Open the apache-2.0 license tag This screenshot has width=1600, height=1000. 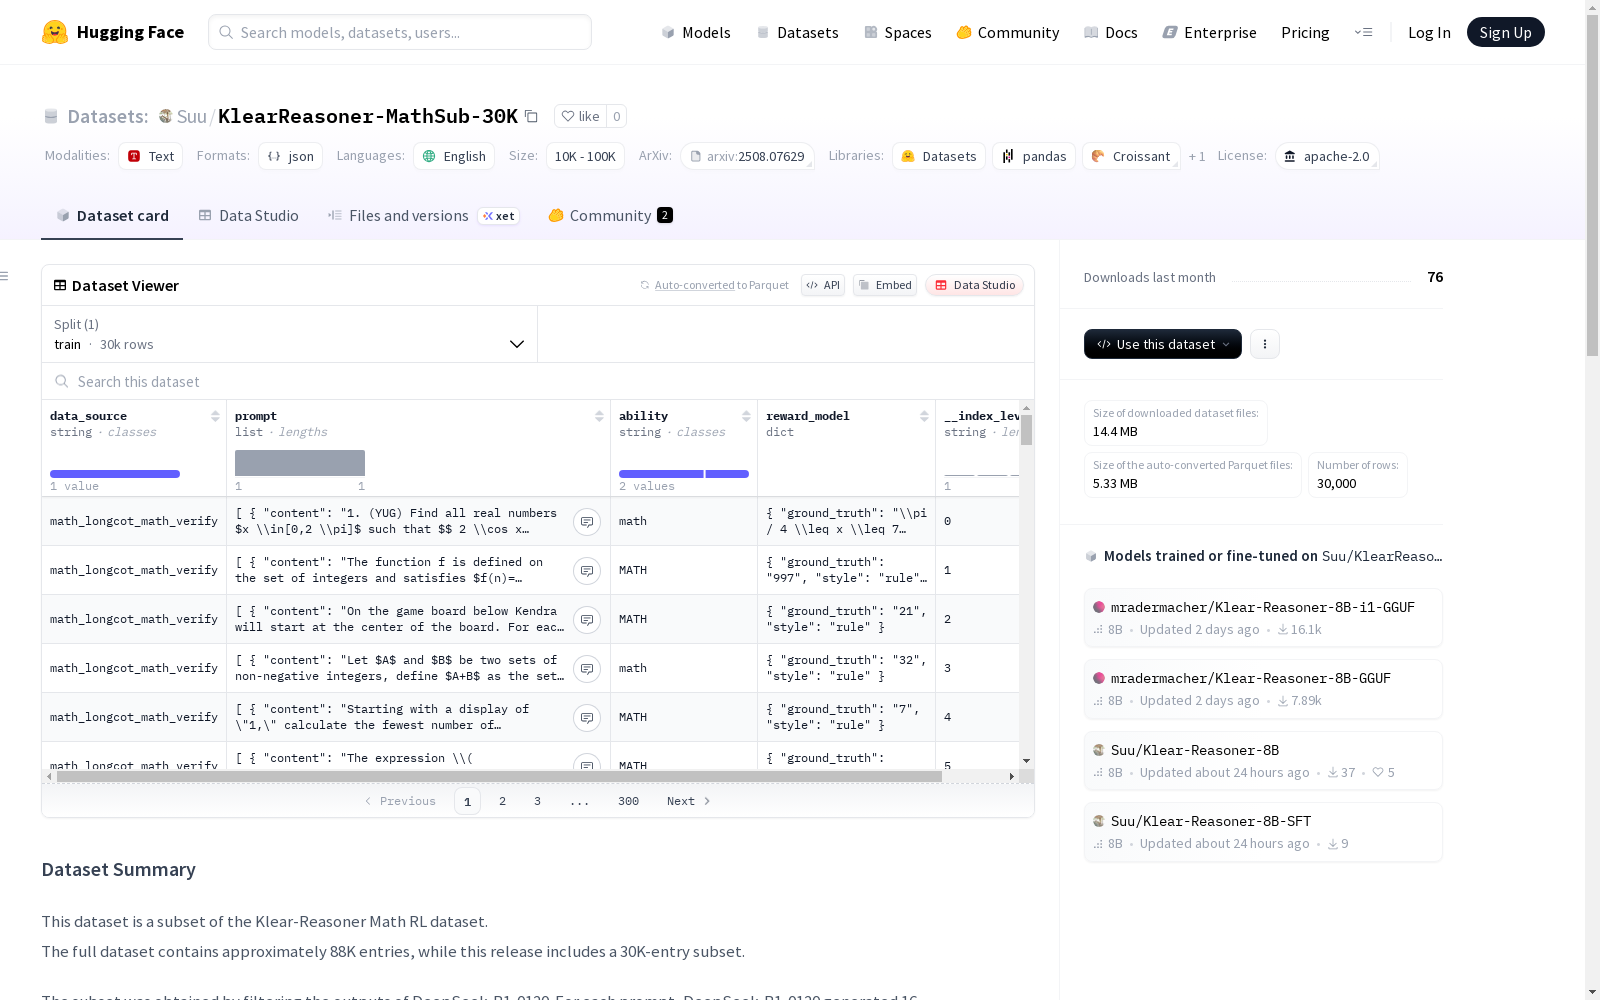(1327, 156)
